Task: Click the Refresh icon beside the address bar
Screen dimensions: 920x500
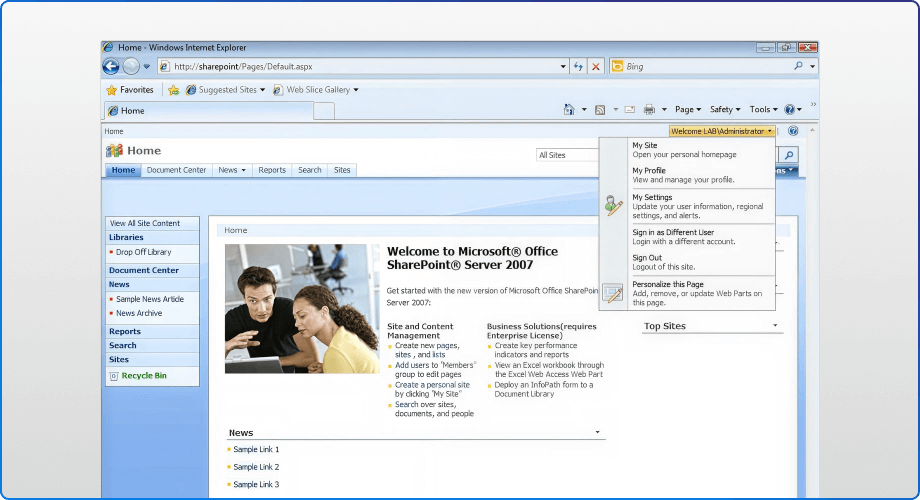Action: tap(578, 66)
